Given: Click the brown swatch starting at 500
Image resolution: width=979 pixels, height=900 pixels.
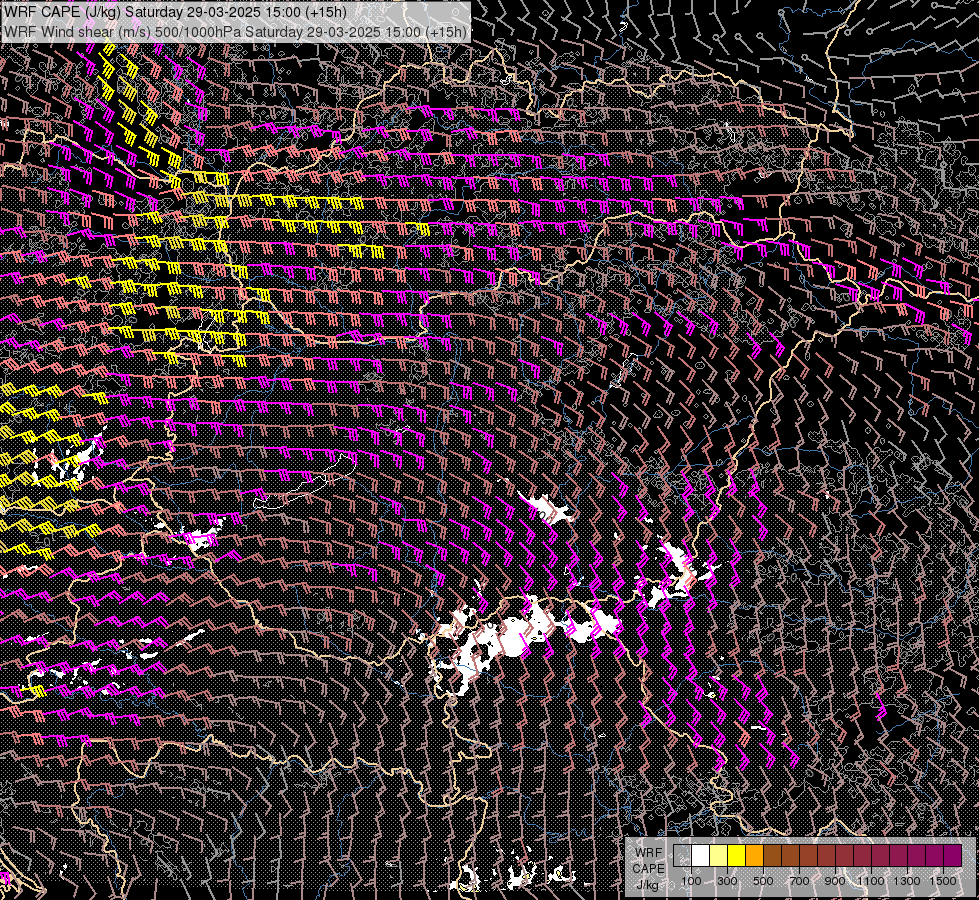Looking at the screenshot, I should [x=772, y=856].
